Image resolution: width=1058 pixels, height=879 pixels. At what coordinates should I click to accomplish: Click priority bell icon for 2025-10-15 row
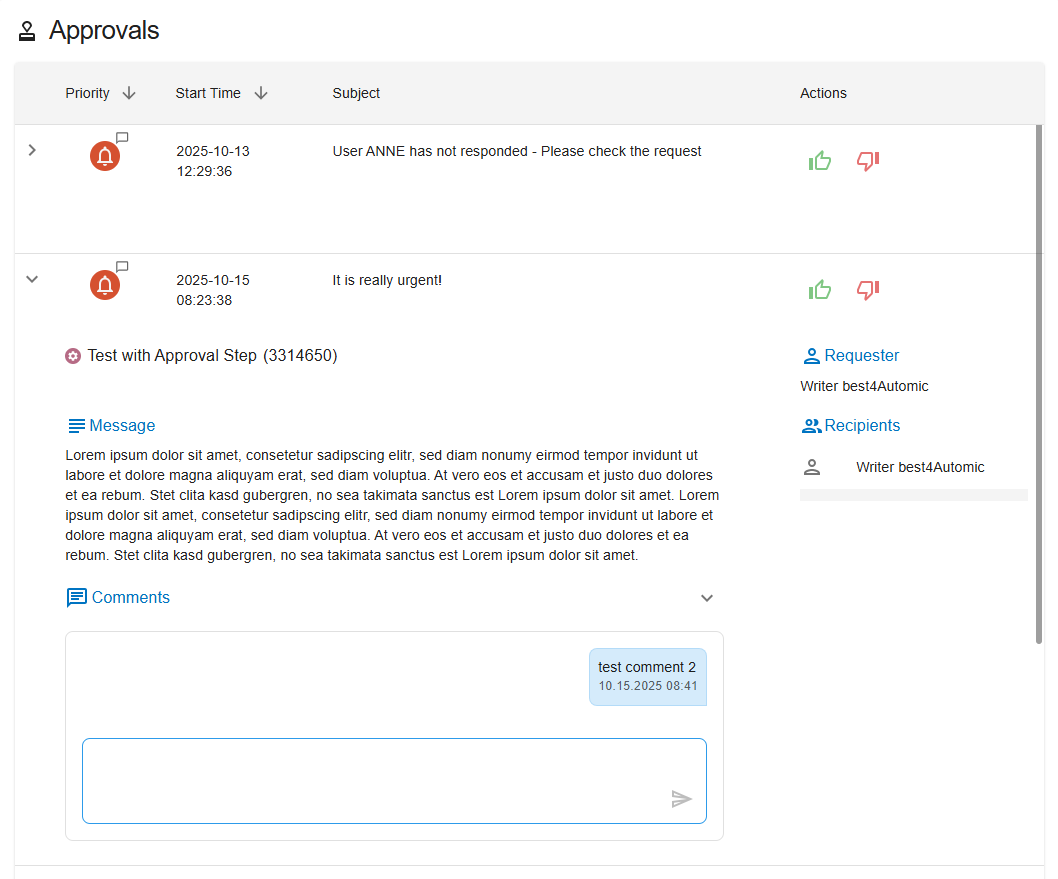(x=105, y=286)
